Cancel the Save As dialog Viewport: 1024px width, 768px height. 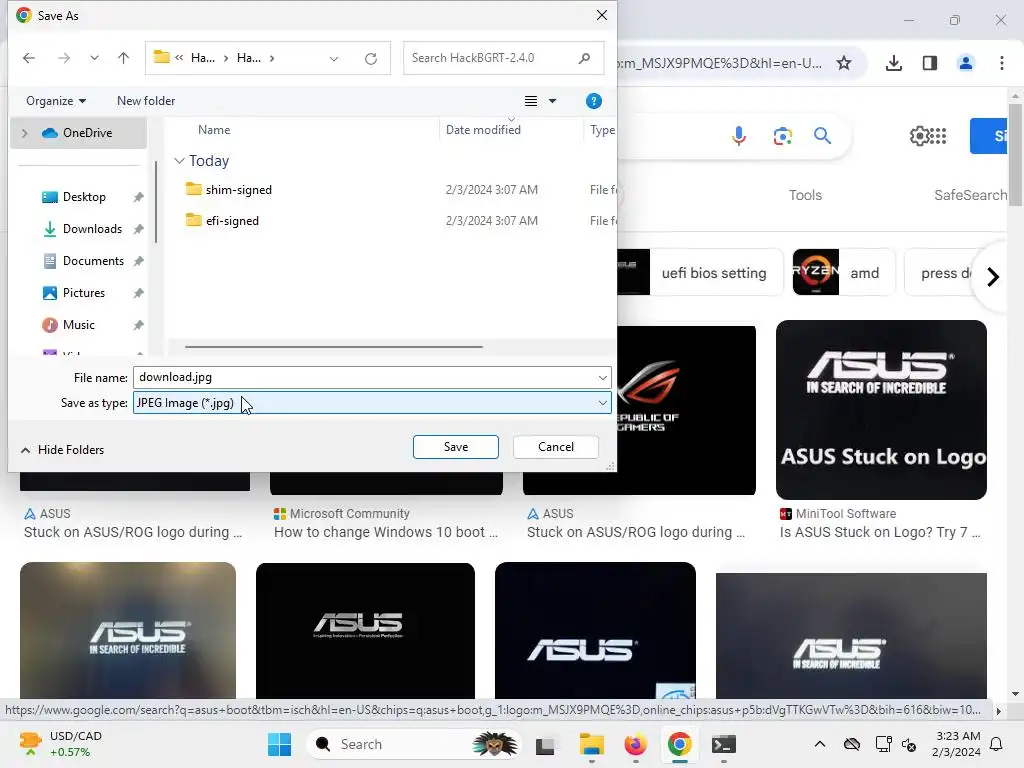tap(556, 447)
